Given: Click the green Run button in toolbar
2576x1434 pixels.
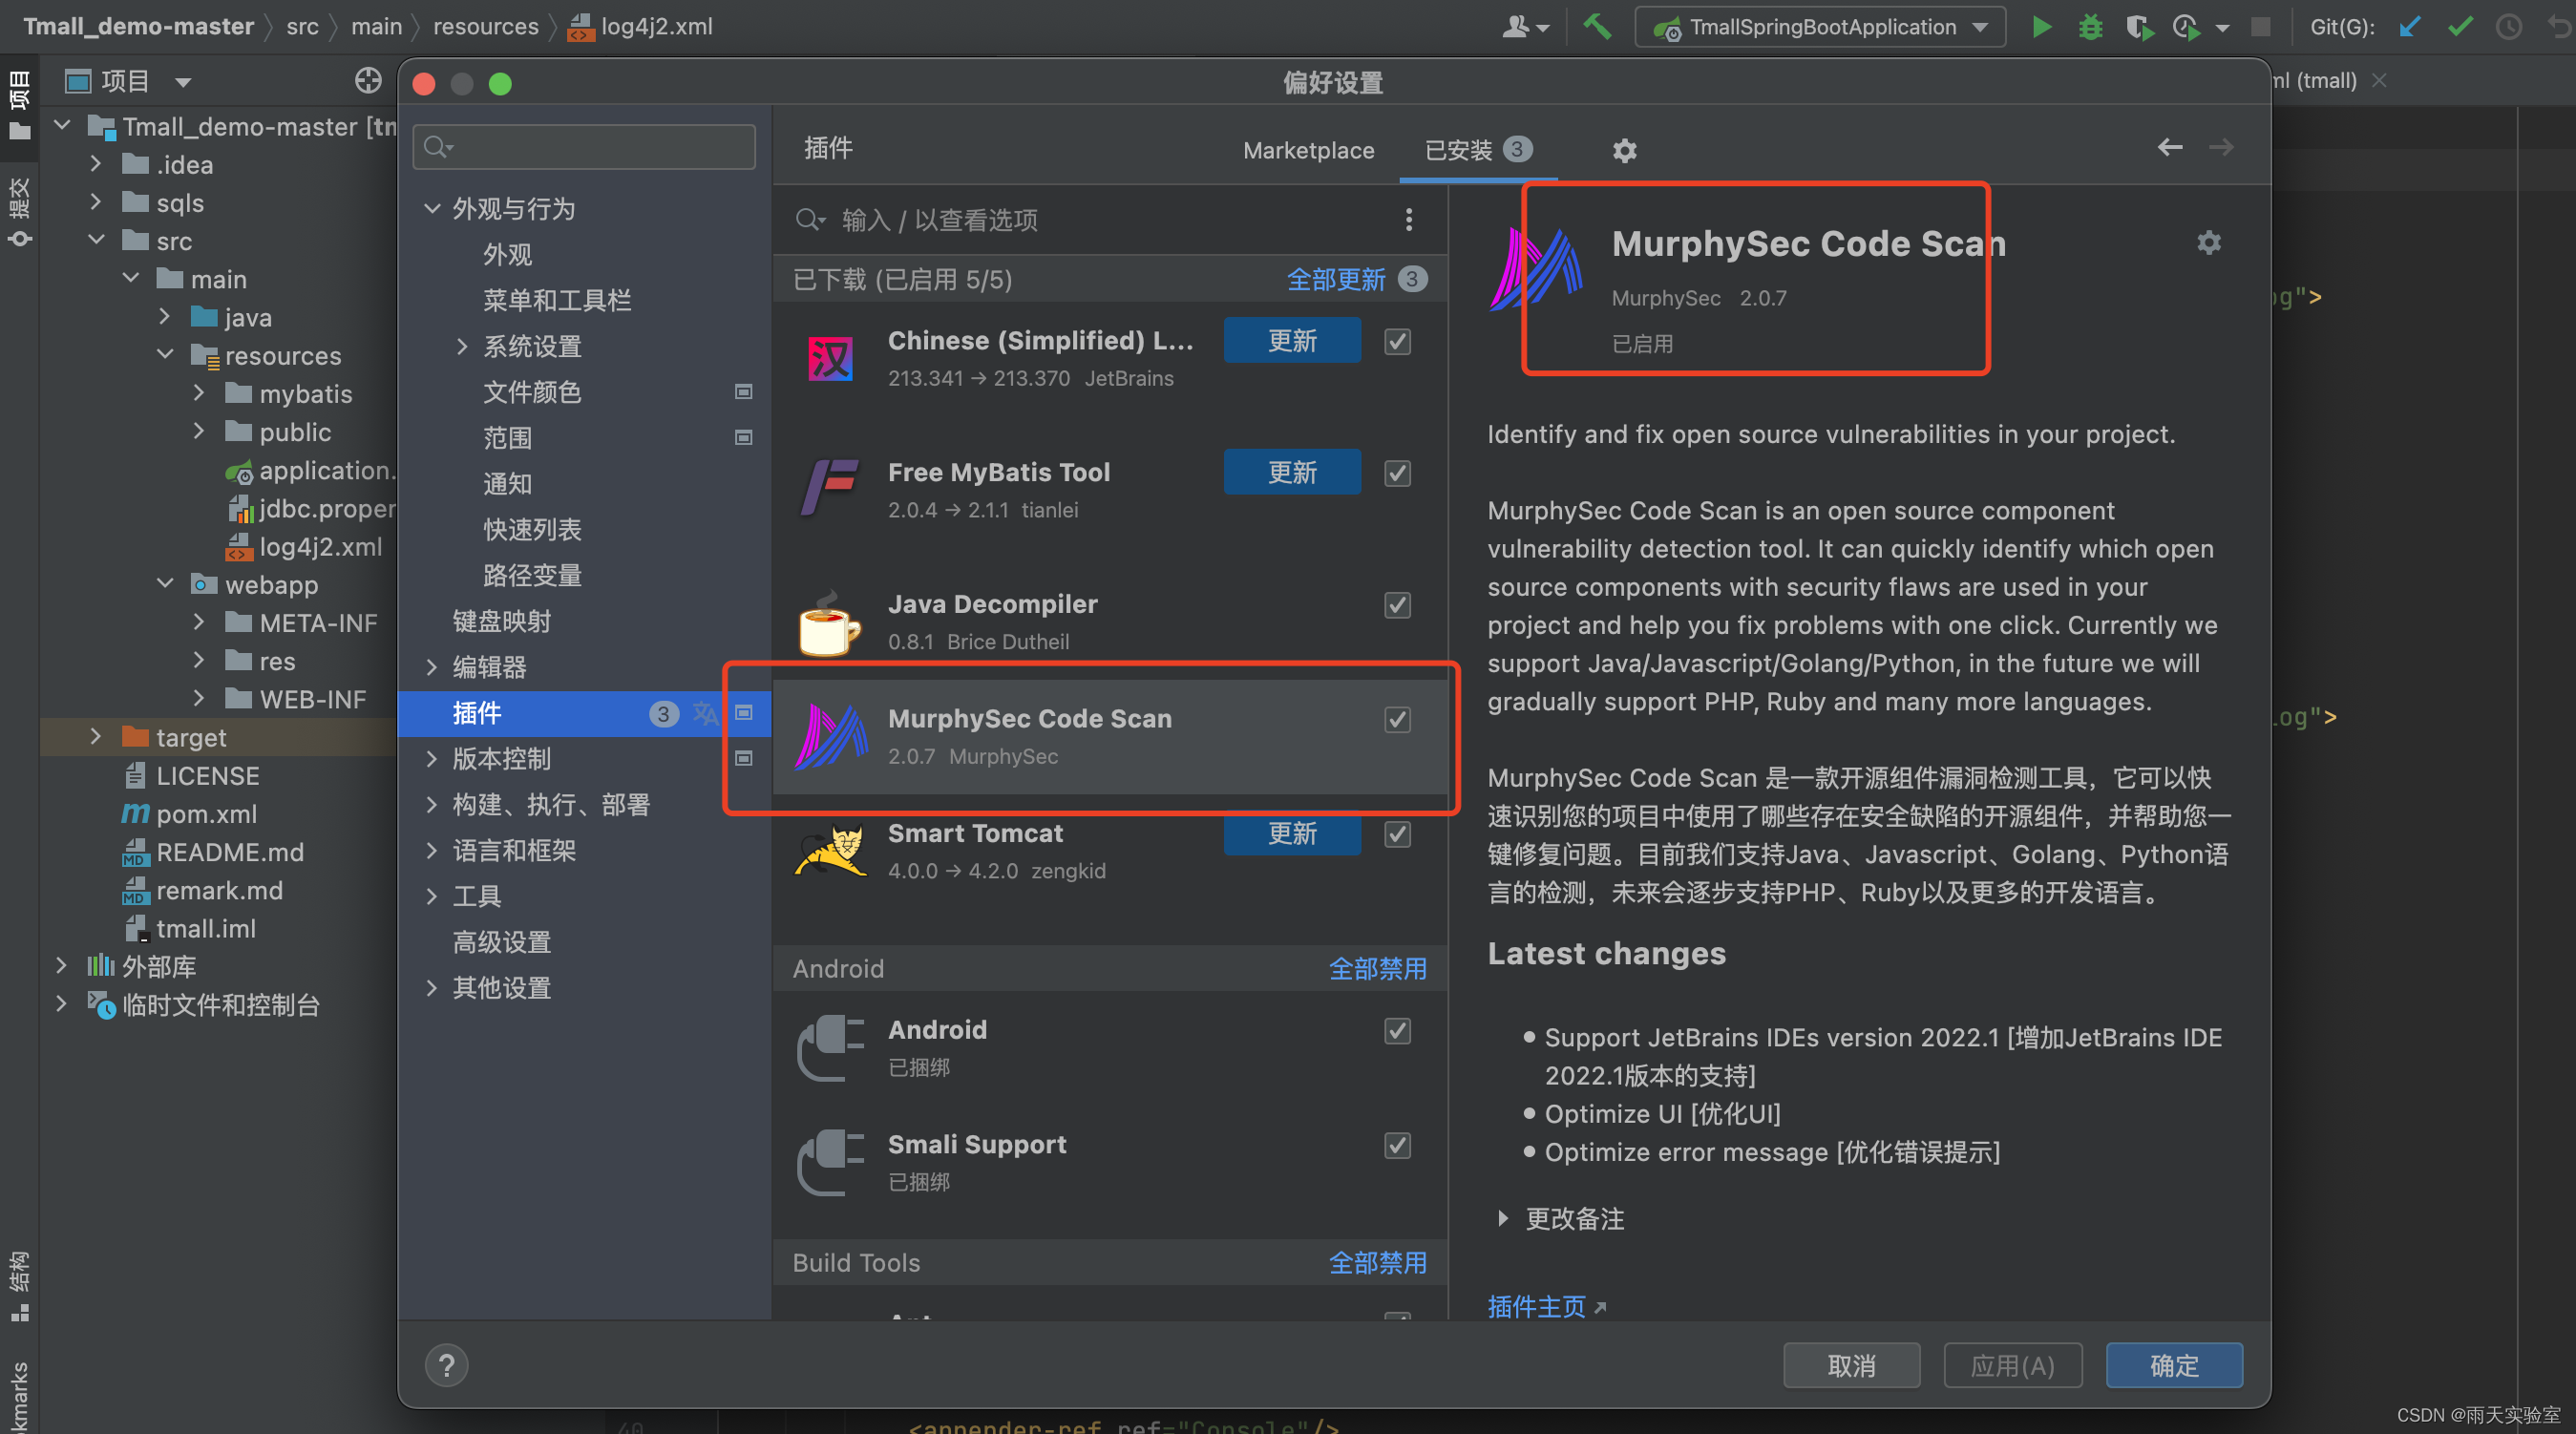Looking at the screenshot, I should [2041, 27].
